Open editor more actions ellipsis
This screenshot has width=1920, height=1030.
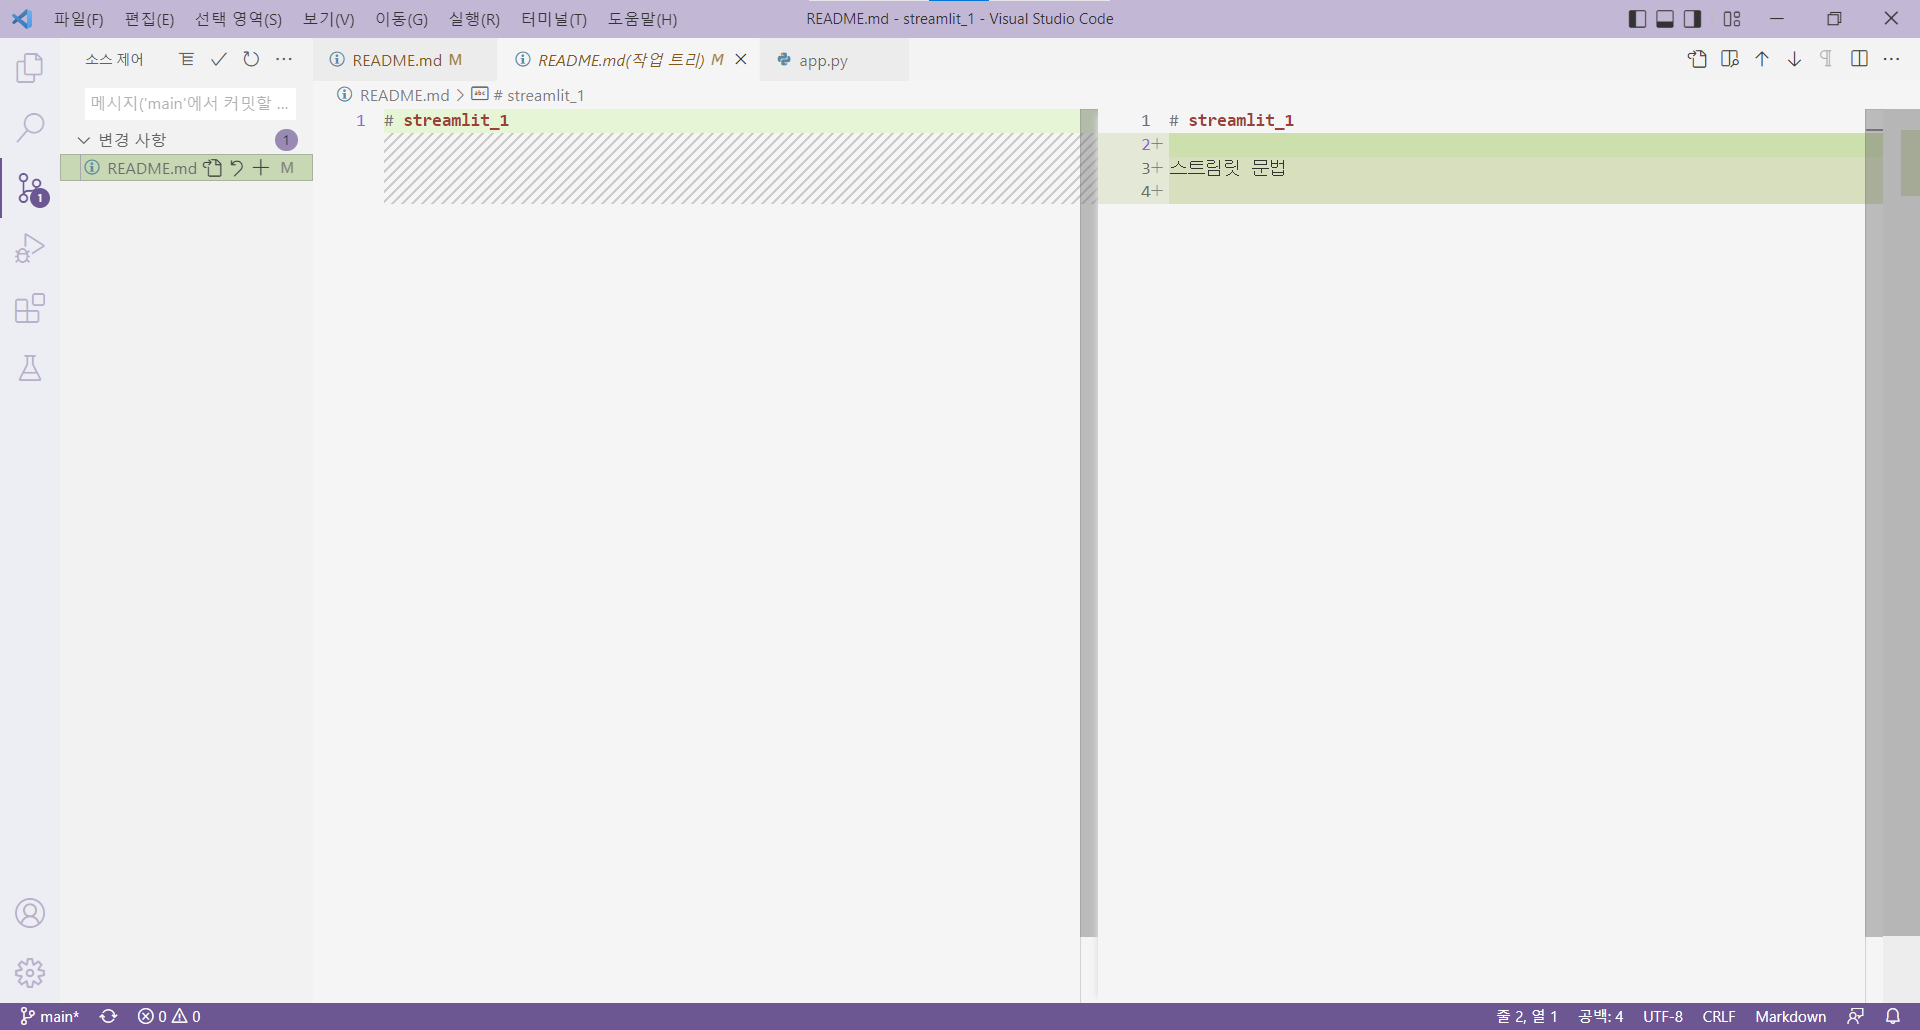(x=1891, y=59)
